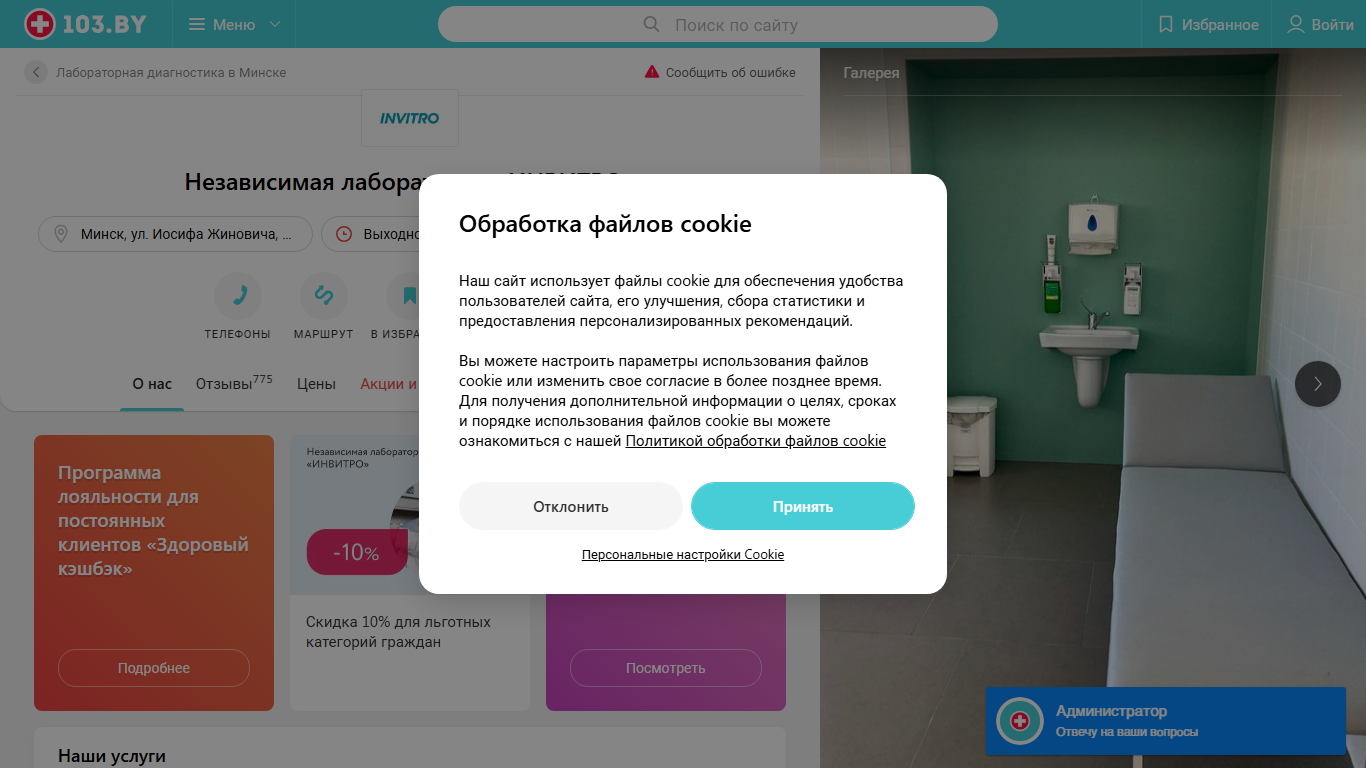This screenshot has height=768, width=1366.
Task: Open the Телефоны phone icon
Action: (238, 296)
